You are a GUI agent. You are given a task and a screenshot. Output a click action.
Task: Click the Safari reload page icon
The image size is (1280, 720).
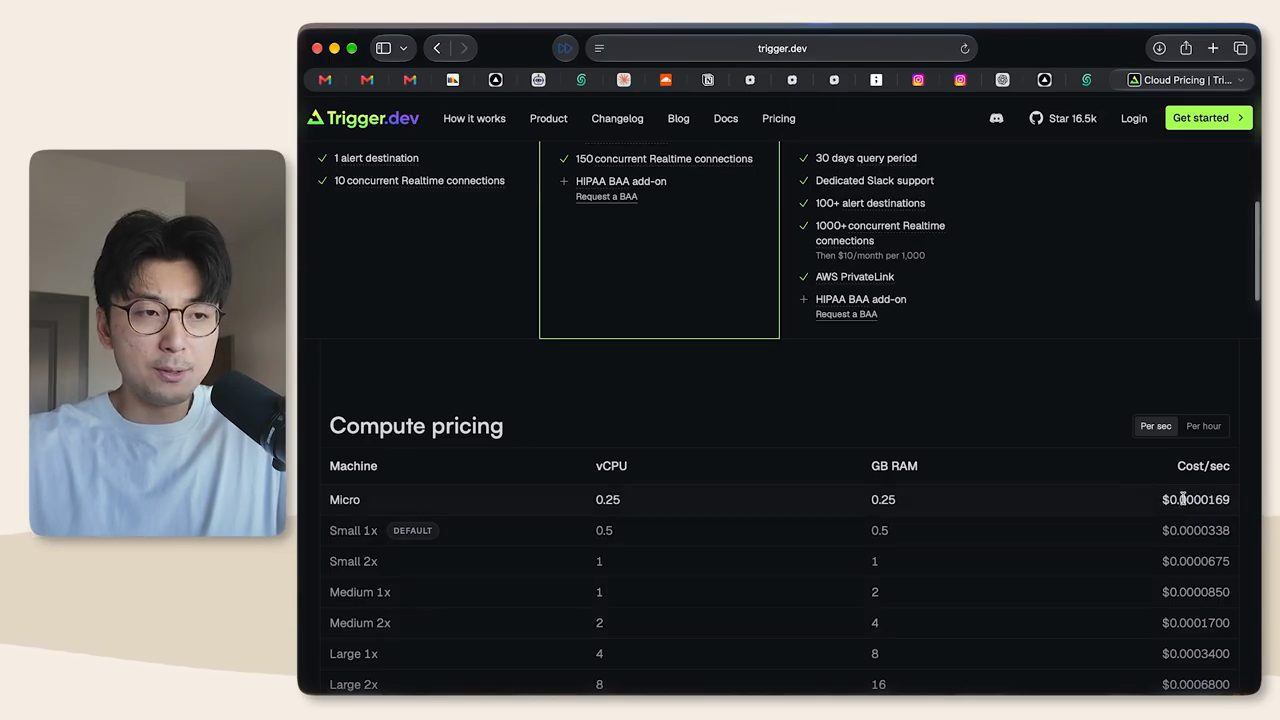pos(965,48)
